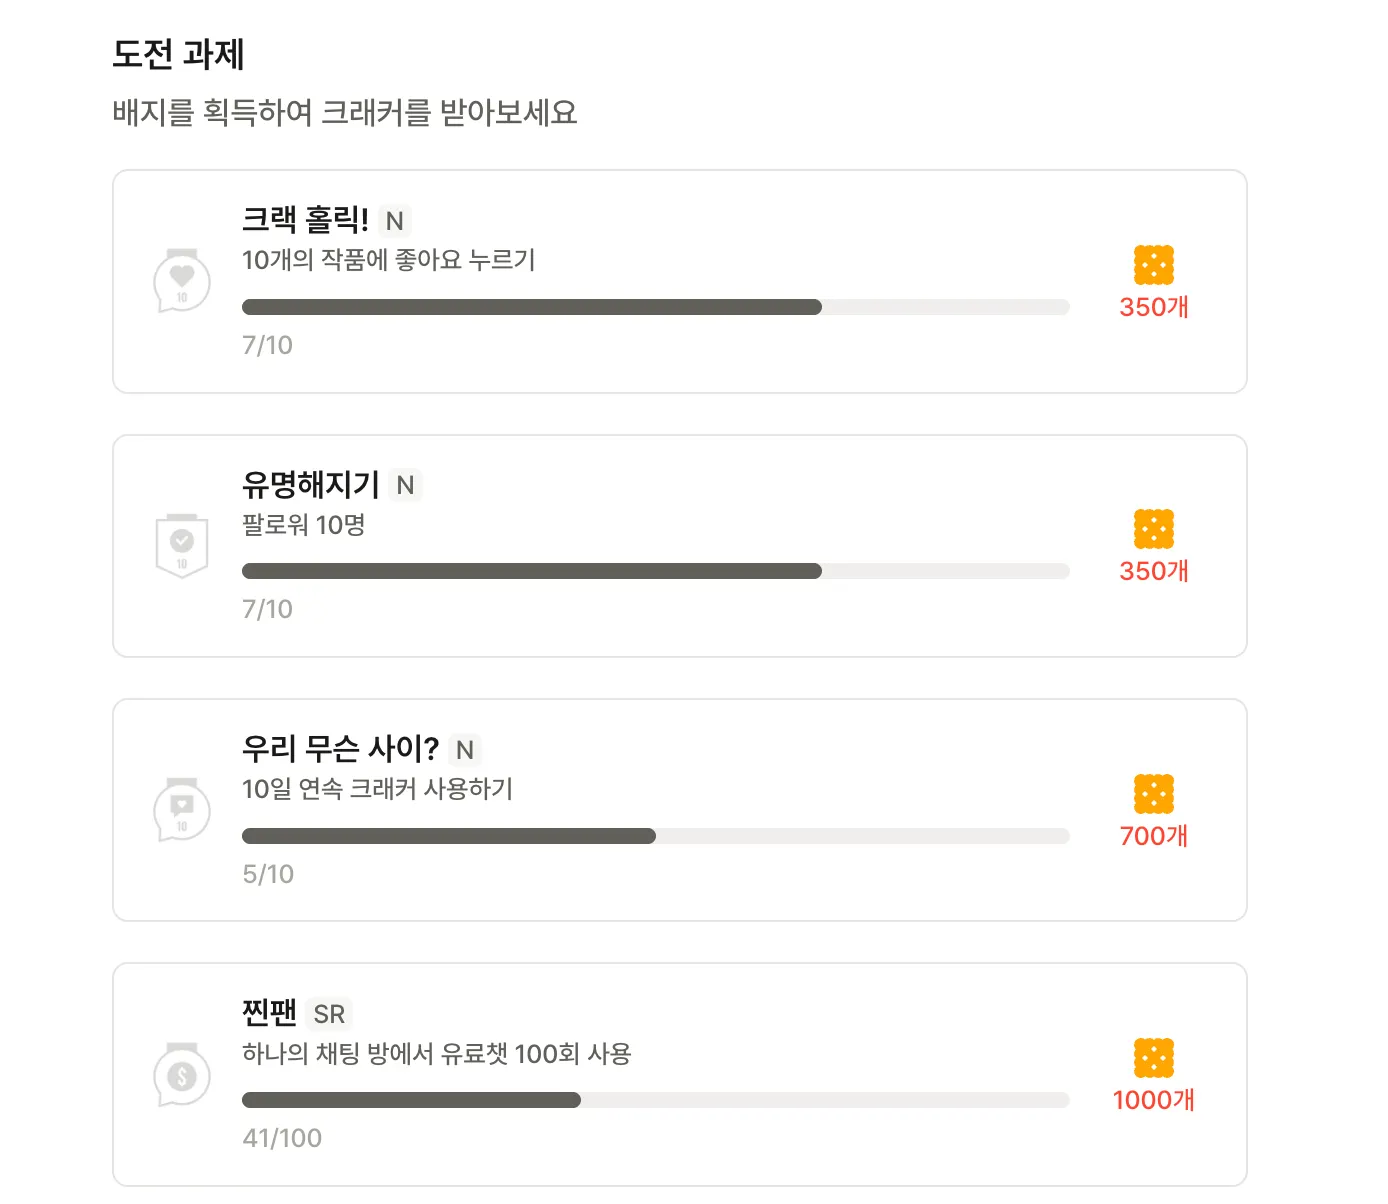Click the dollar coin badge for 찐팬

pyautogui.click(x=181, y=1074)
